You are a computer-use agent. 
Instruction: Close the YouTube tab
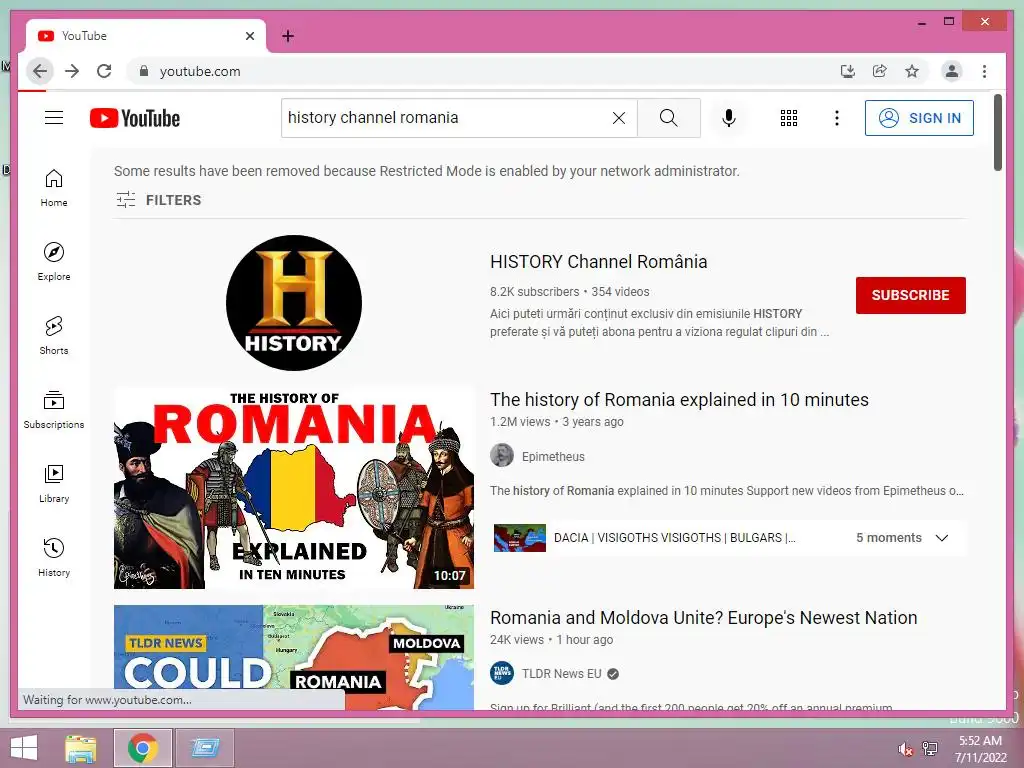(x=249, y=36)
